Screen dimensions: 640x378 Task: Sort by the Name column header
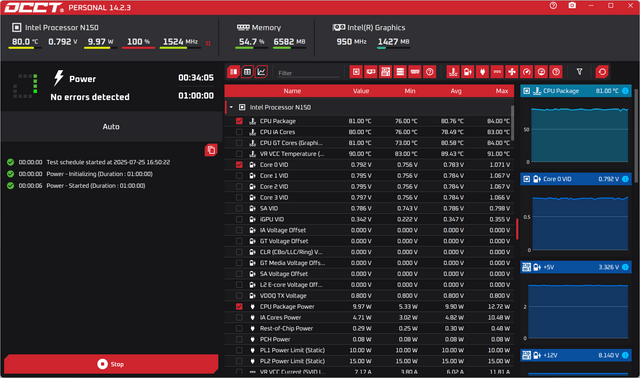pyautogui.click(x=292, y=91)
